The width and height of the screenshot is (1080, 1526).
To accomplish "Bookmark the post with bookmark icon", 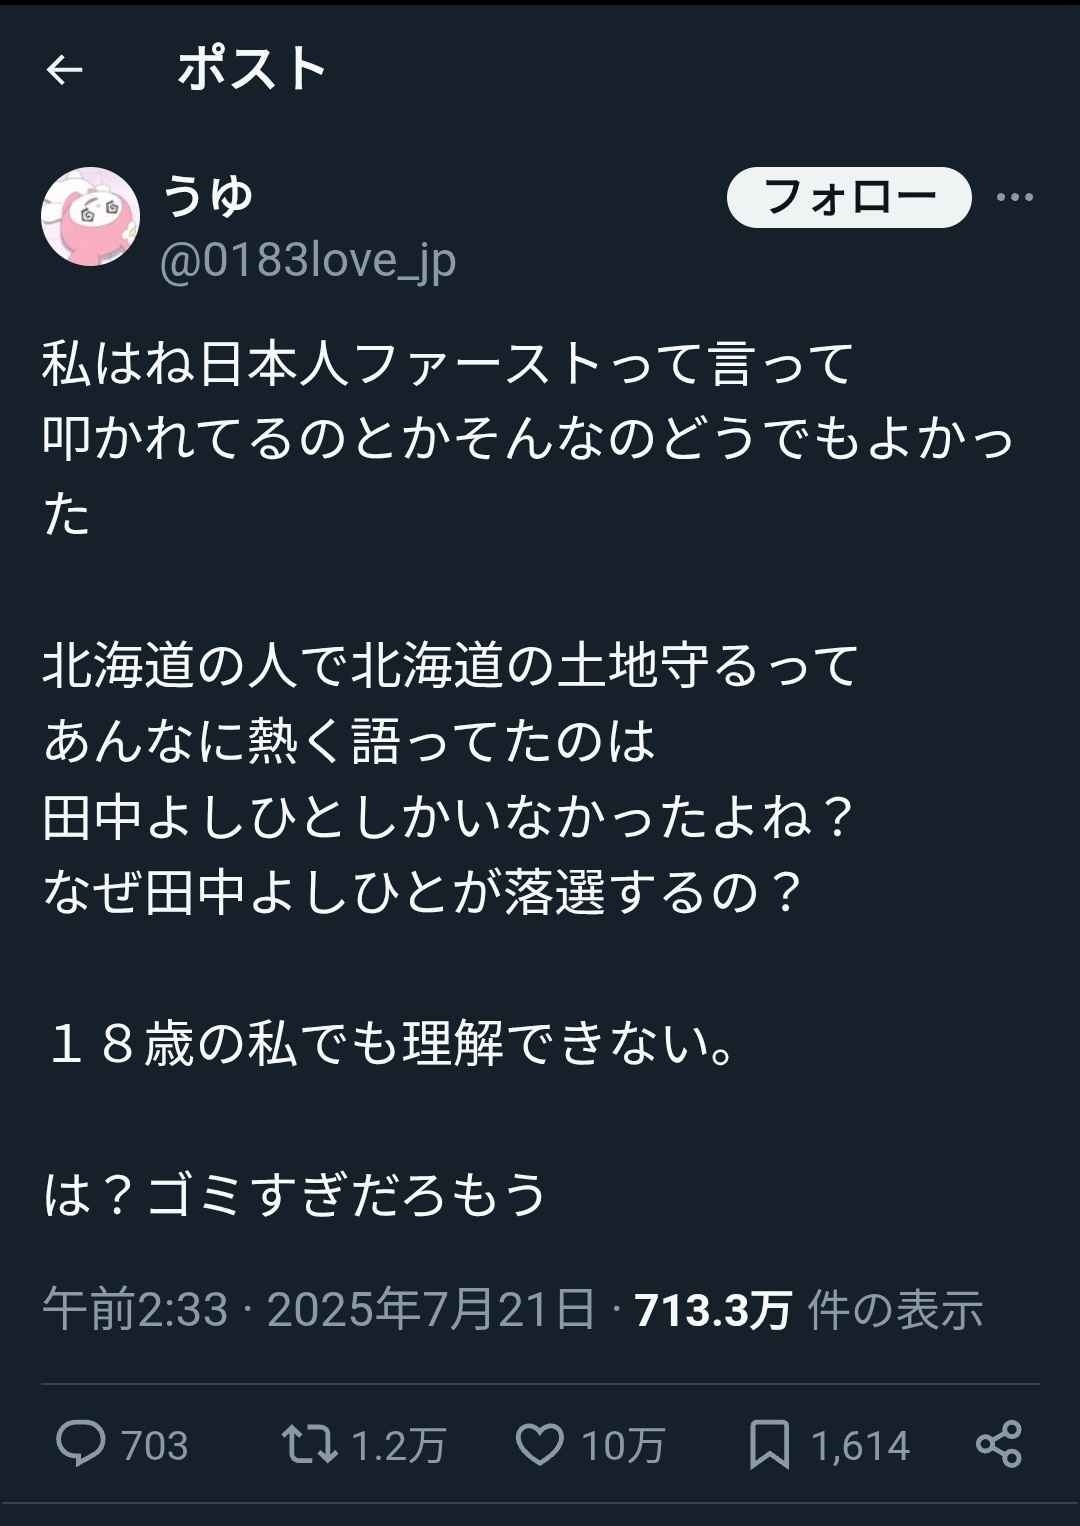I will click(x=769, y=1444).
